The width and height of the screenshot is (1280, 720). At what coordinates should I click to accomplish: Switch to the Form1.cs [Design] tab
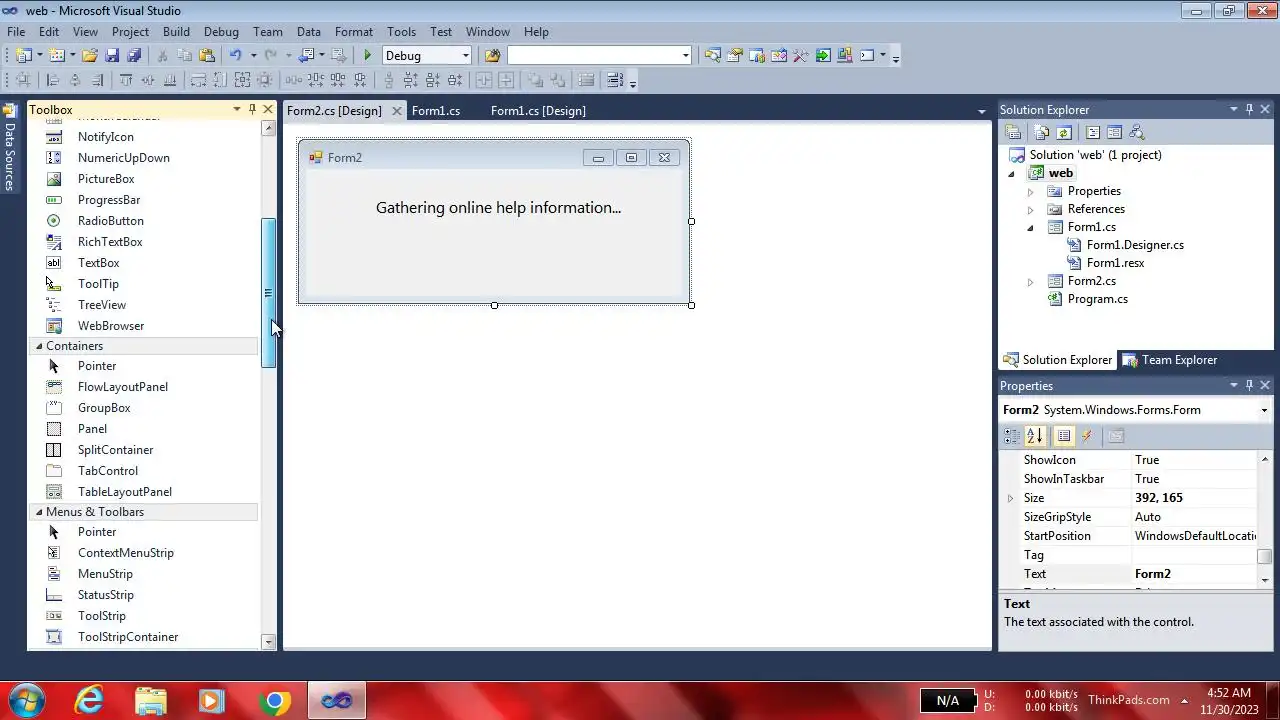coord(538,111)
